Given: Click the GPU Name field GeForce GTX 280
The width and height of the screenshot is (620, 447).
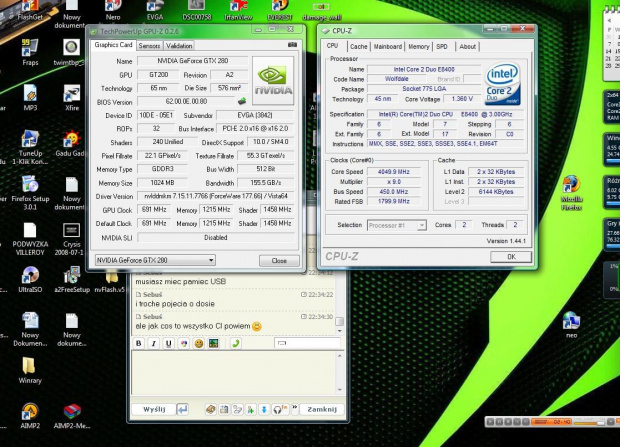Looking at the screenshot, I should coord(193,61).
